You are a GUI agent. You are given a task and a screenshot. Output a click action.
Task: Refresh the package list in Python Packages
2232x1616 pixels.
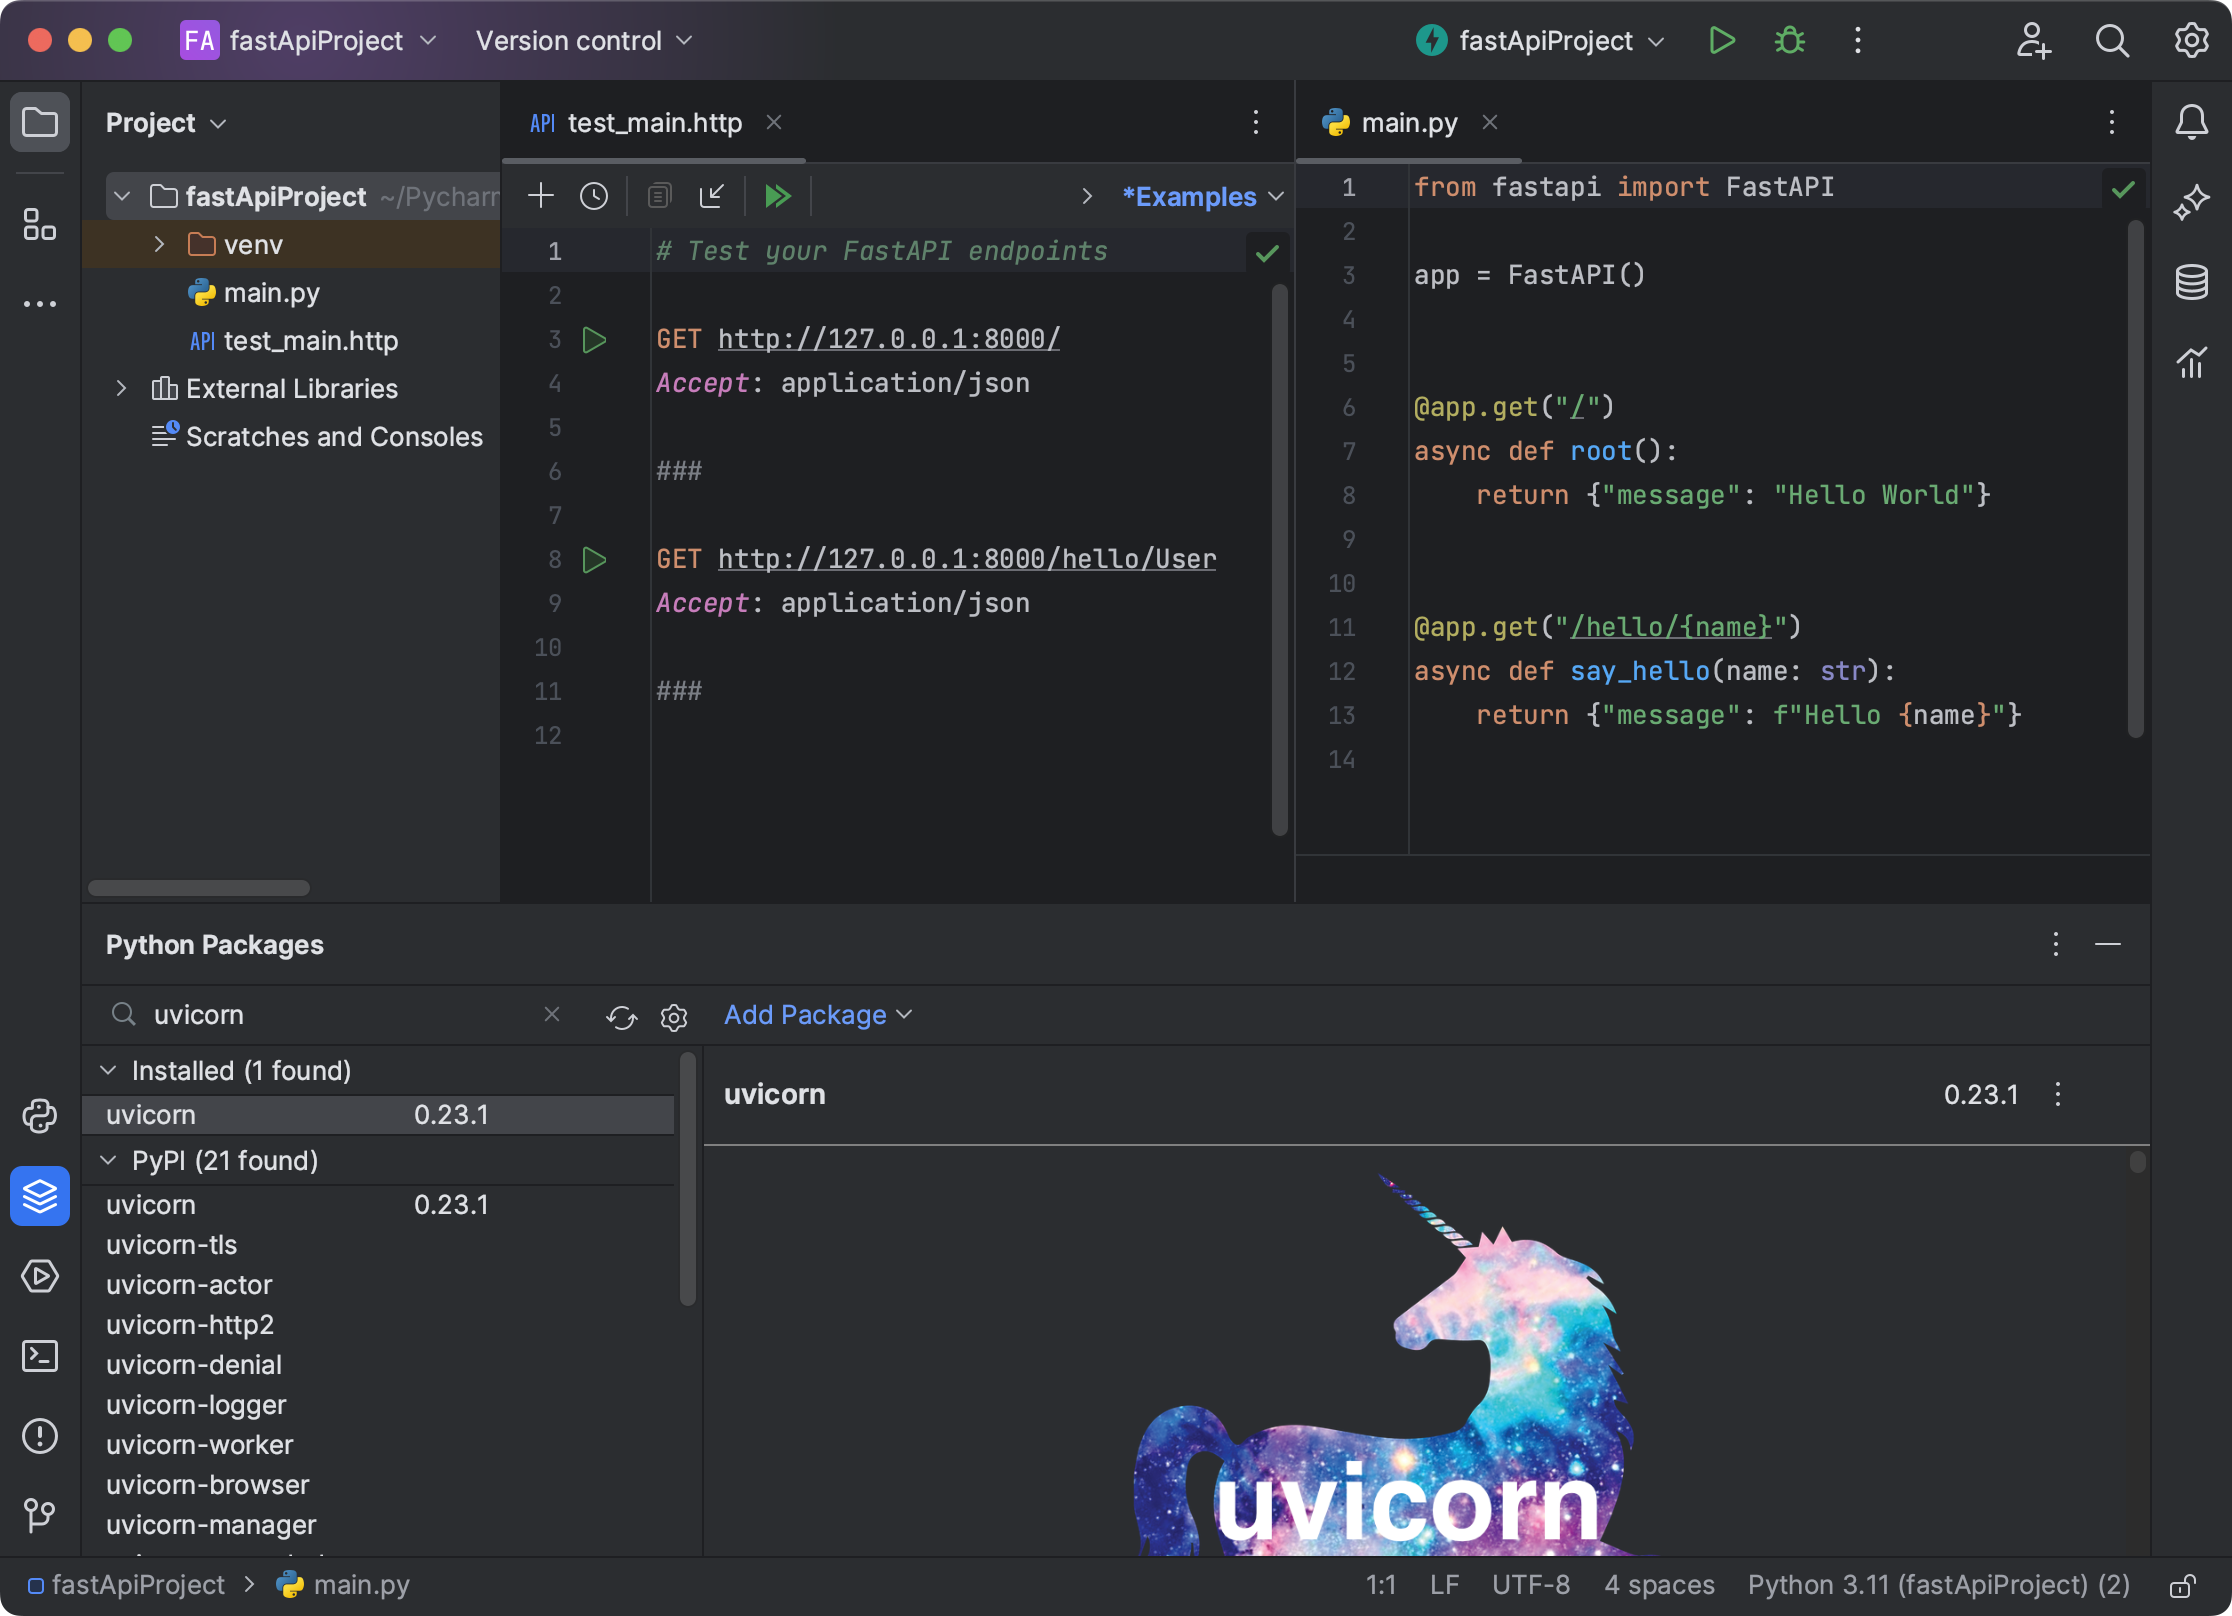[620, 1017]
